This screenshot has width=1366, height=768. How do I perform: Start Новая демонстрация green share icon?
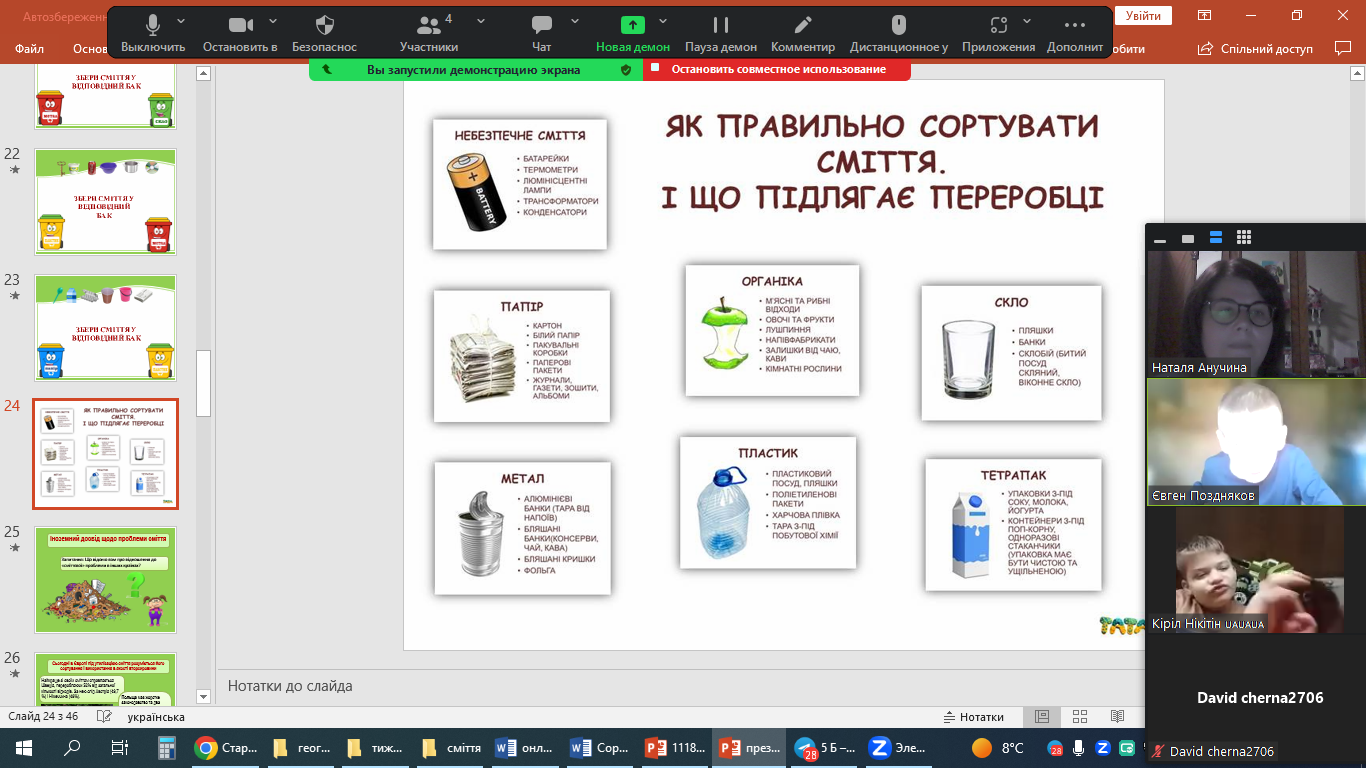point(633,25)
